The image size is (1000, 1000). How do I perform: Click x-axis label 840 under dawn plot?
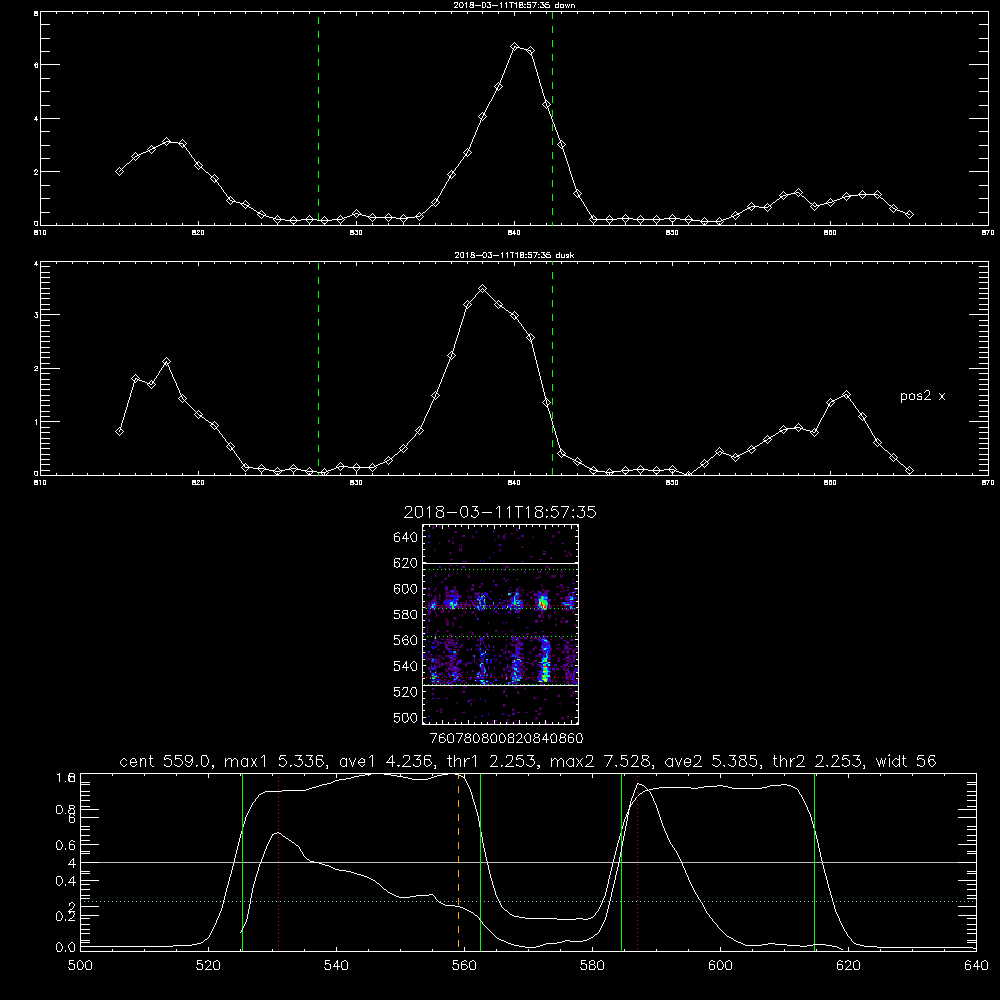[x=515, y=233]
